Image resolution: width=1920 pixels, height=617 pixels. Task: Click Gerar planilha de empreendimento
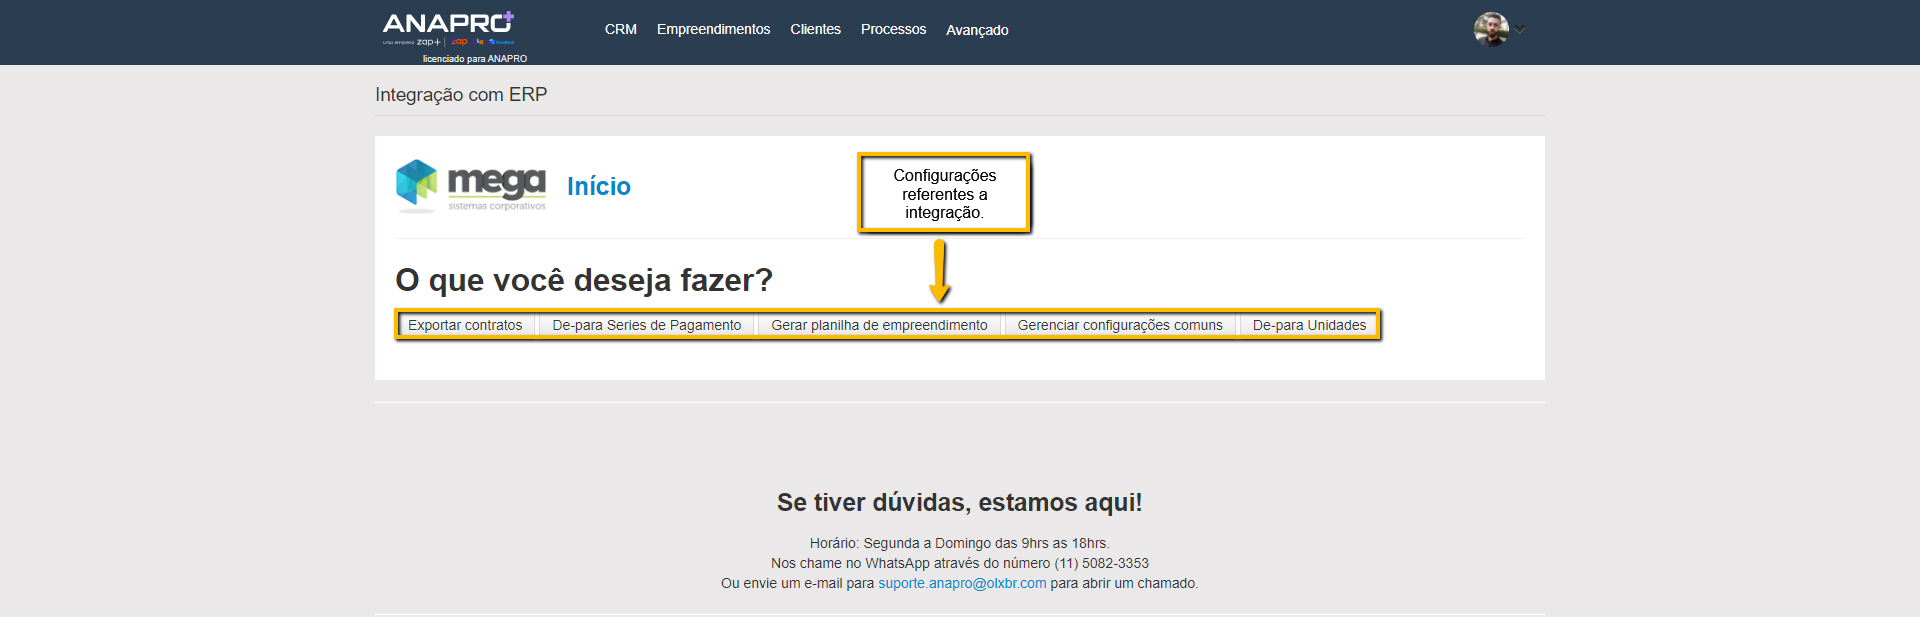879,325
